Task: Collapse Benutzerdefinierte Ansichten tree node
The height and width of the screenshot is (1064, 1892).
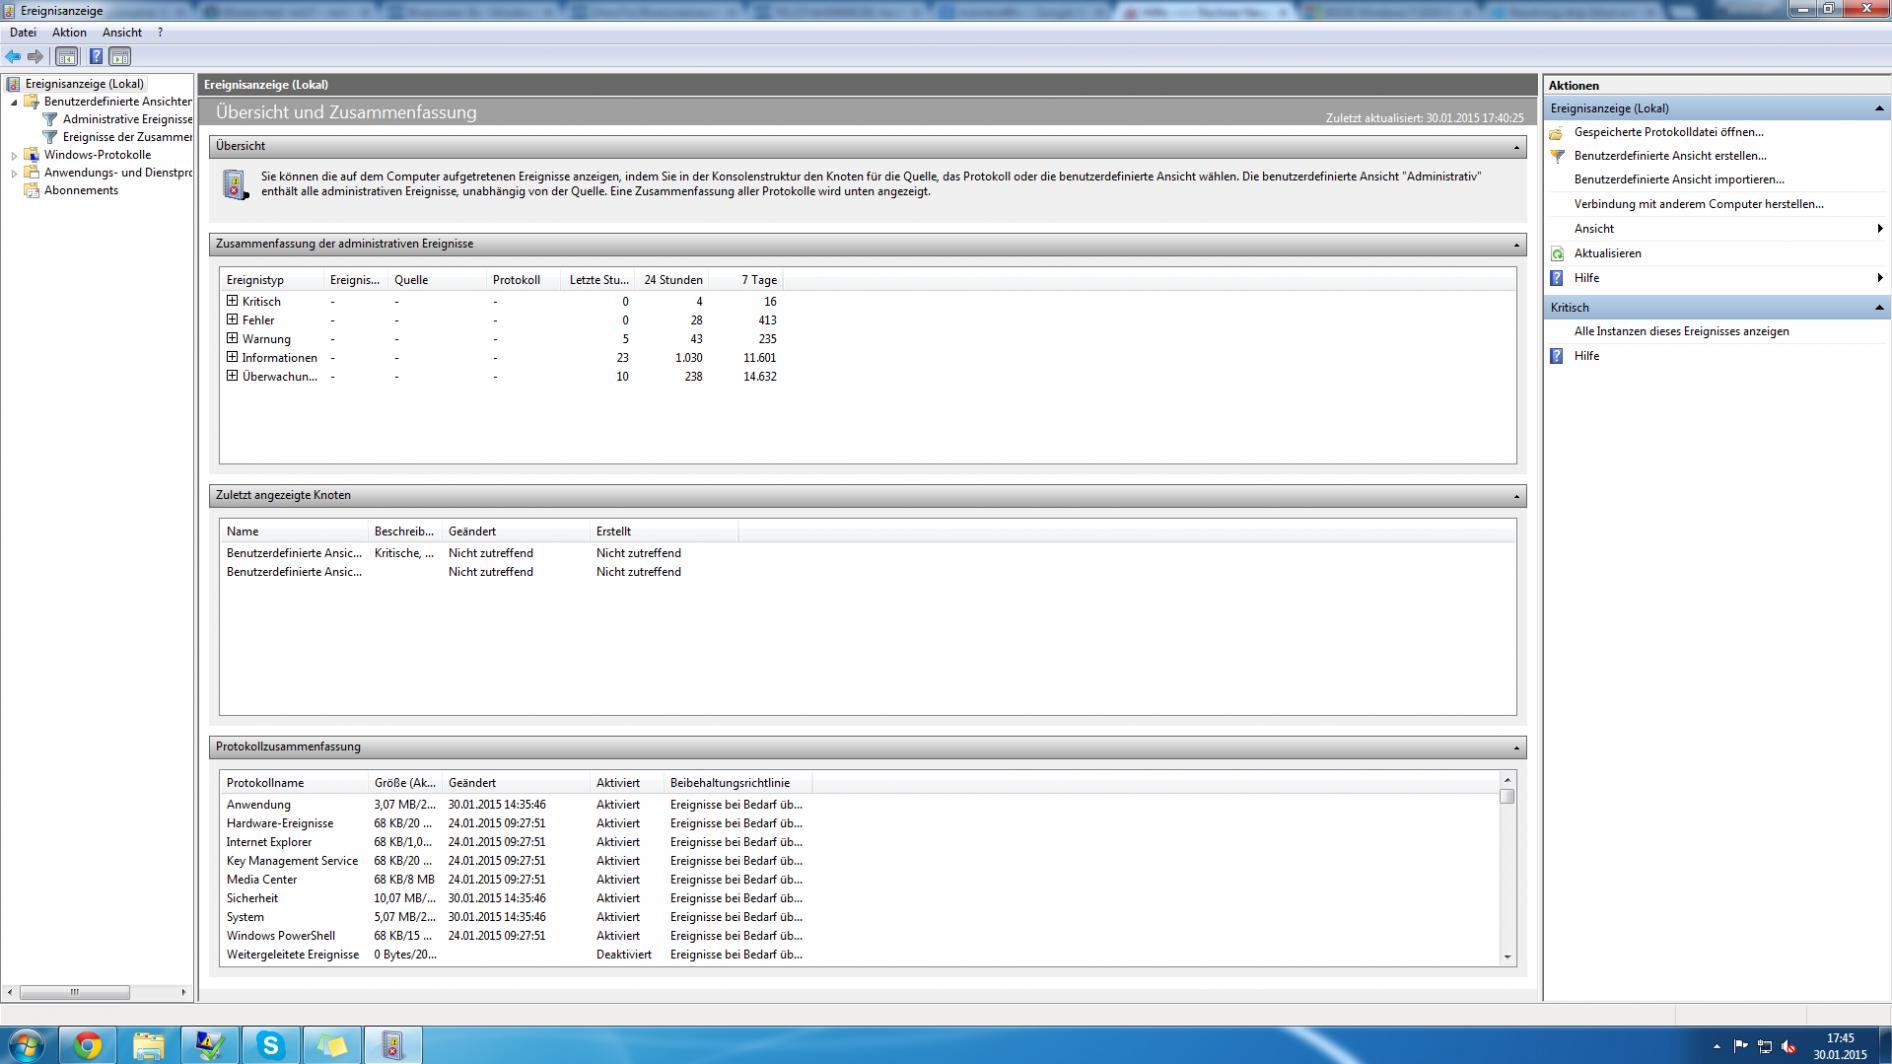Action: (14, 102)
